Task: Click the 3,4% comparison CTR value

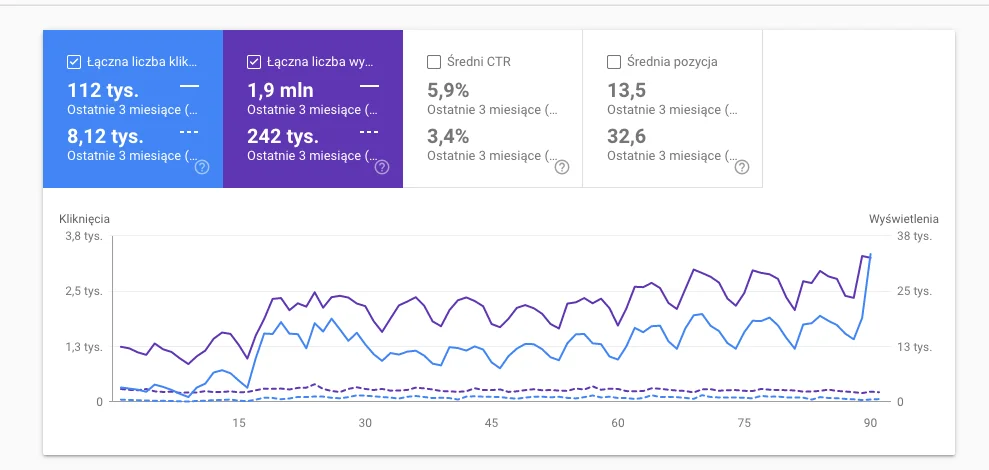Action: pos(448,136)
